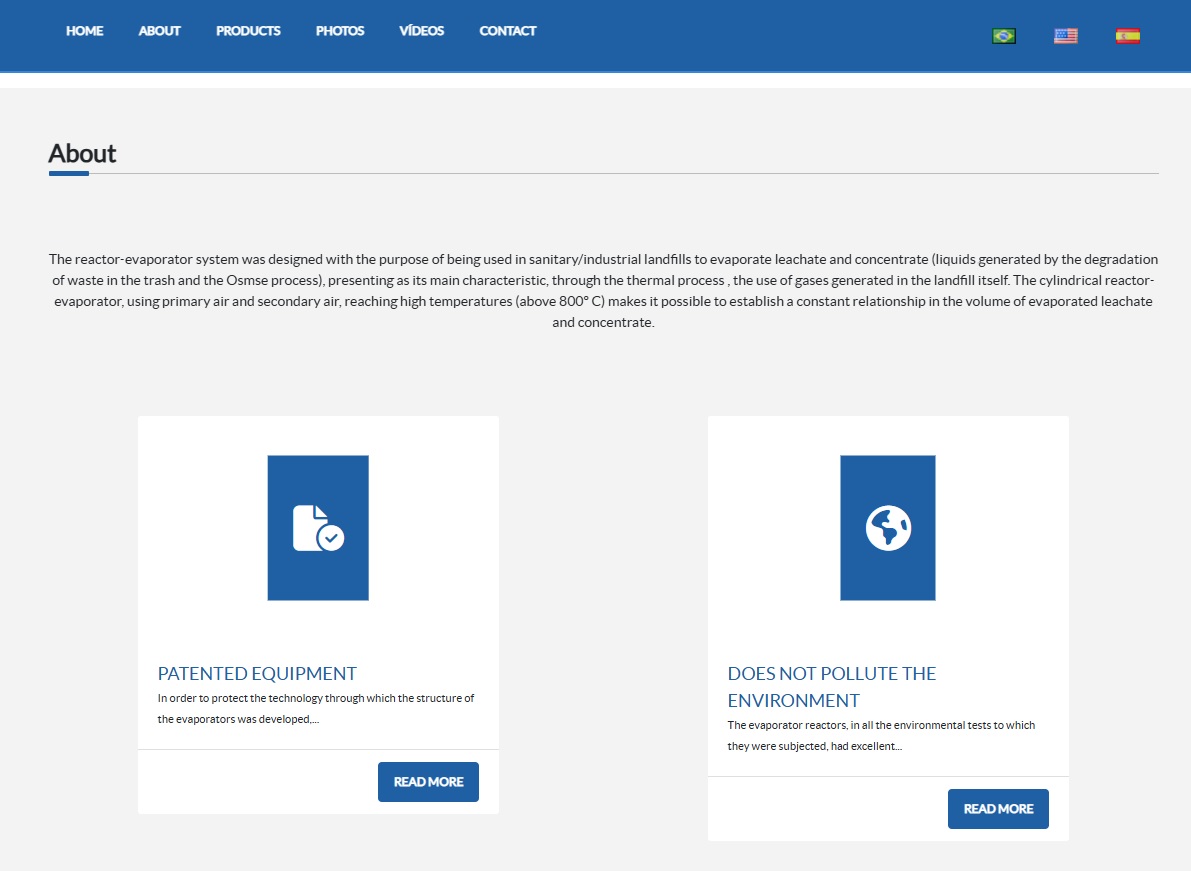Image resolution: width=1191 pixels, height=871 pixels.
Task: Click the document checkmark patented icon
Action: tap(318, 528)
